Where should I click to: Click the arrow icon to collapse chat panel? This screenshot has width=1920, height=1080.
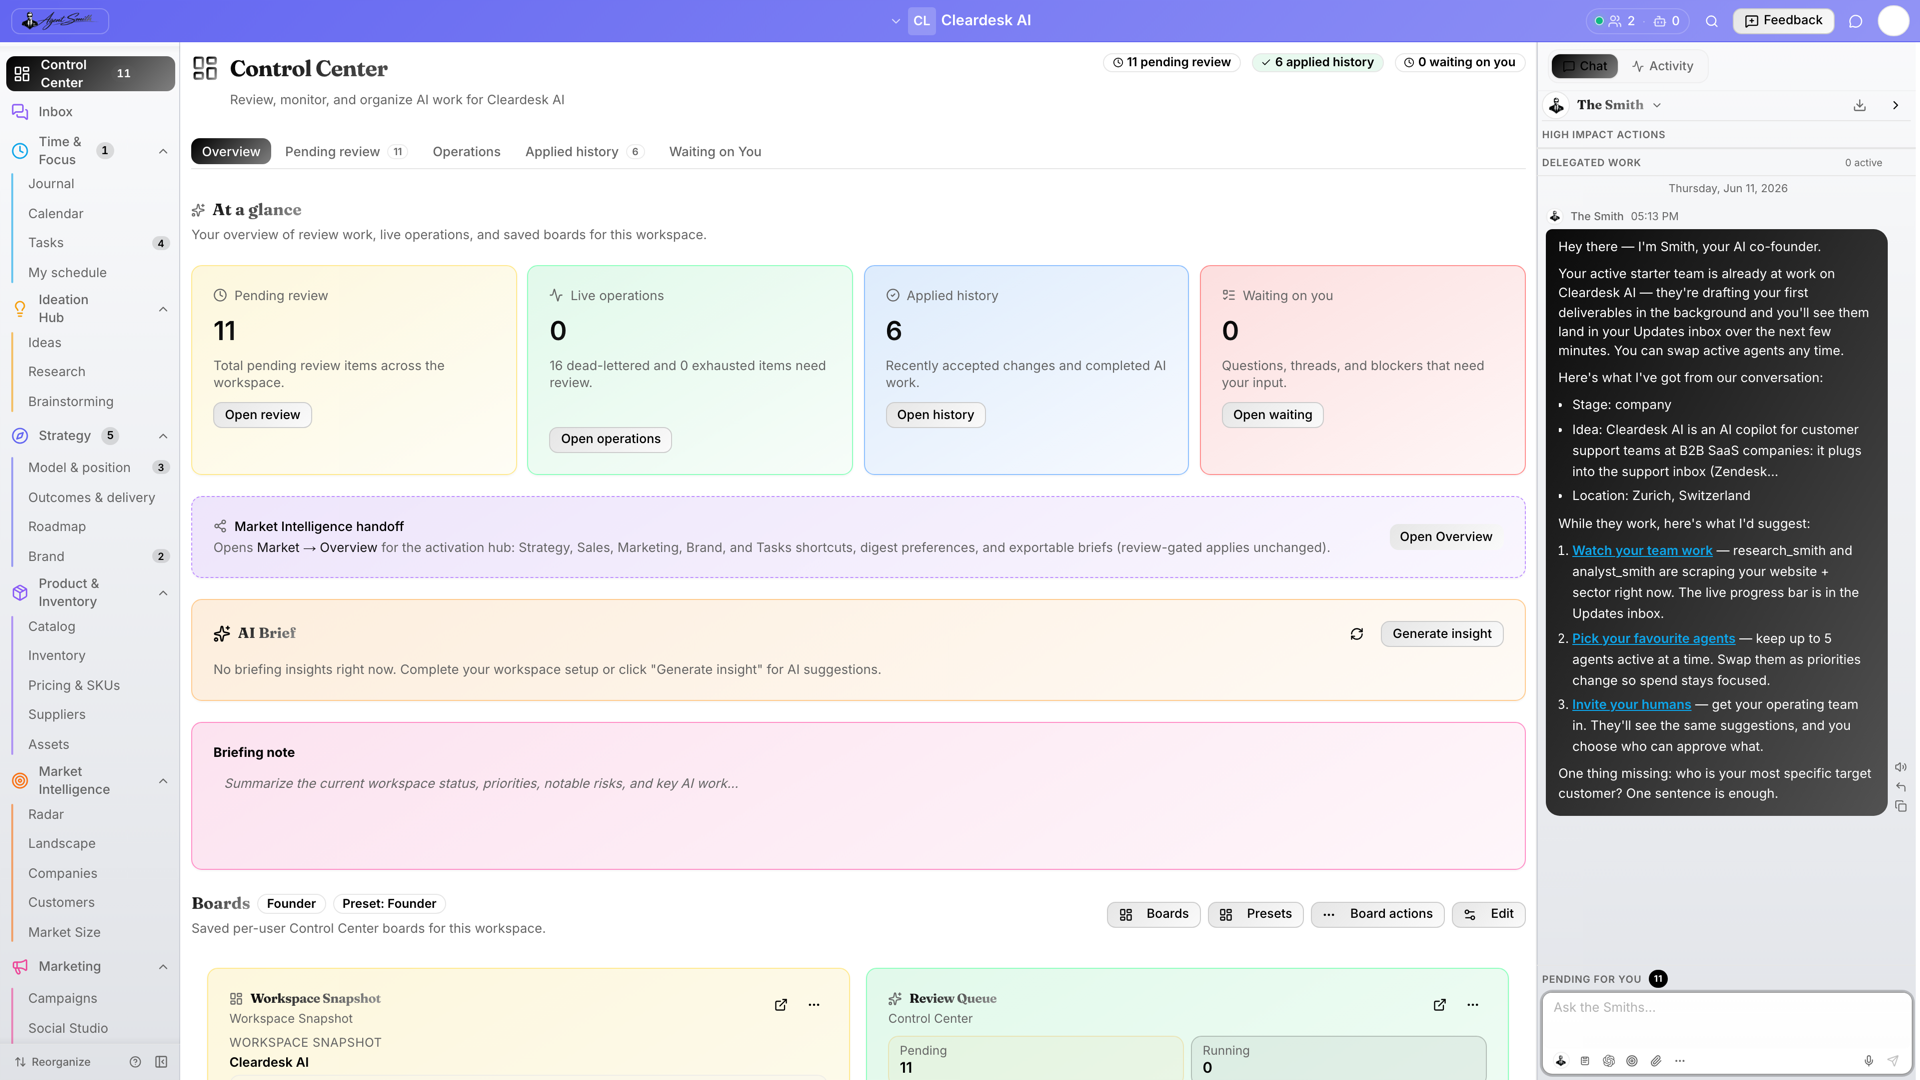point(1896,105)
